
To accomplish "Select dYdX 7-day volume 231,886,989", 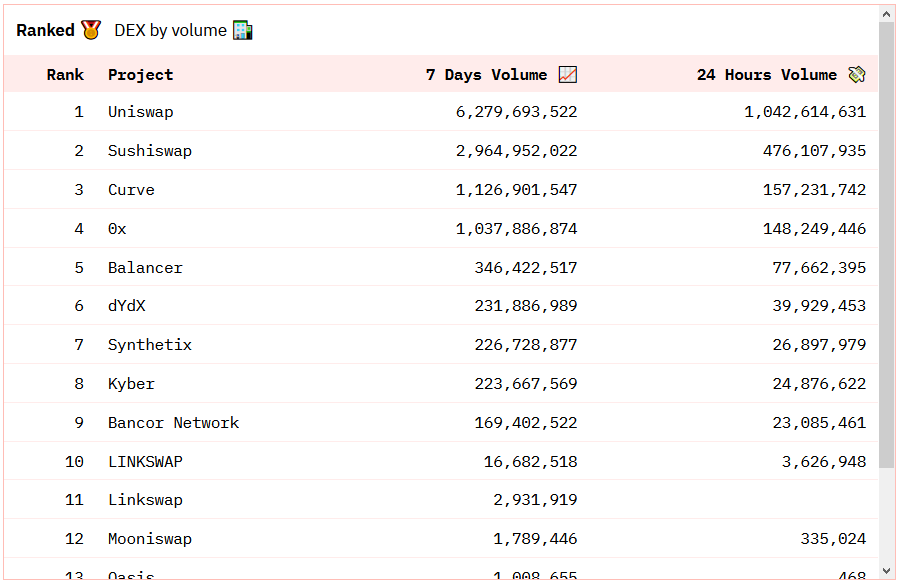I will pyautogui.click(x=526, y=306).
